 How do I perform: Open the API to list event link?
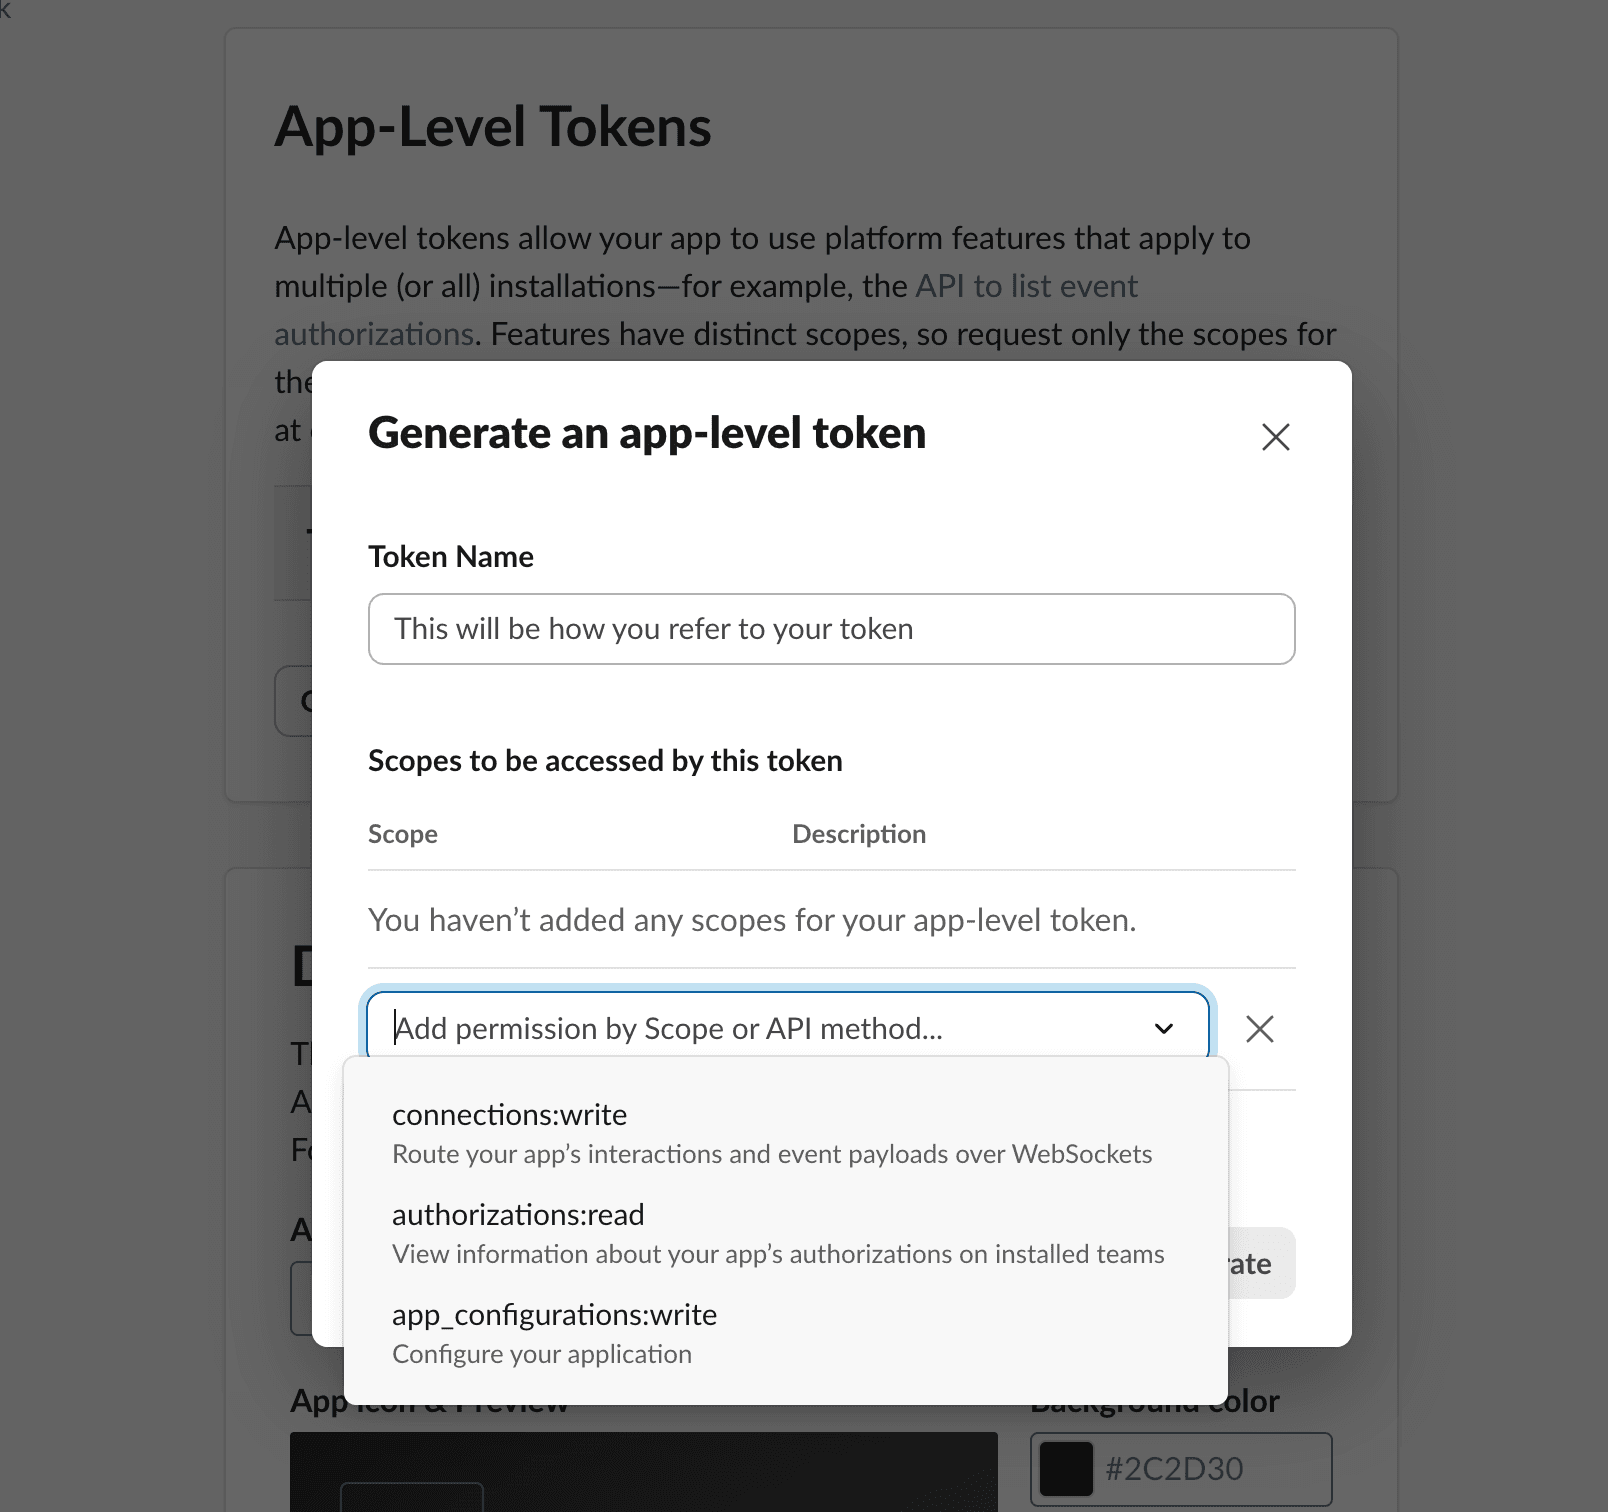1026,286
